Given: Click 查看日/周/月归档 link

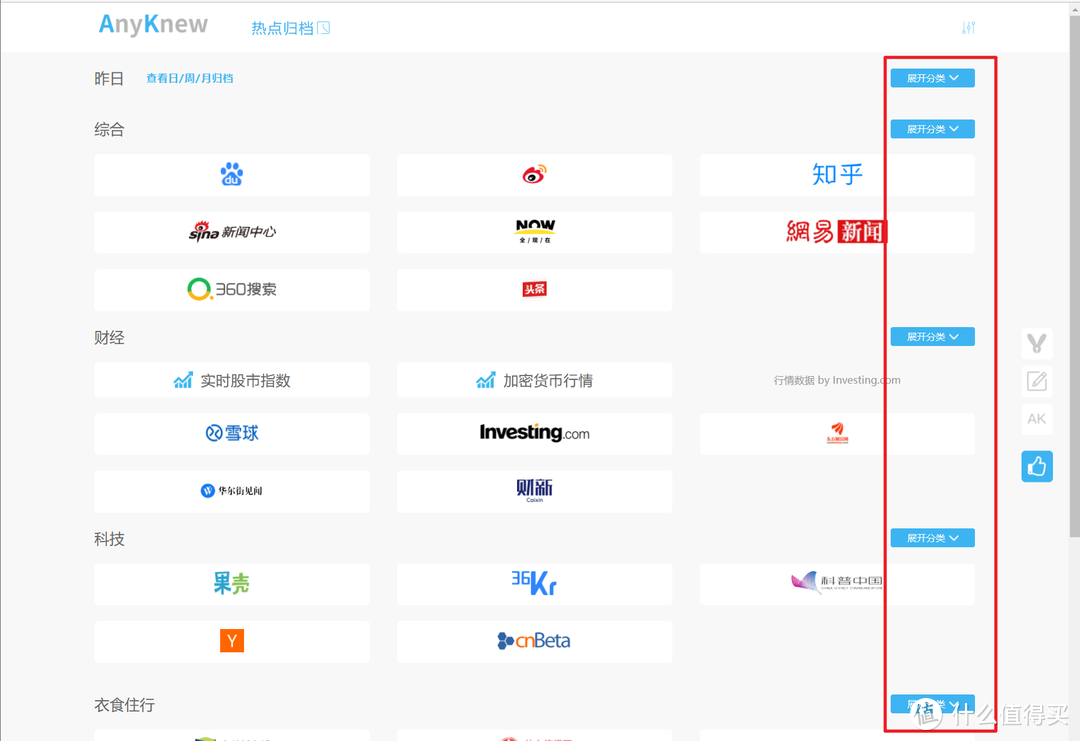Looking at the screenshot, I should 189,79.
